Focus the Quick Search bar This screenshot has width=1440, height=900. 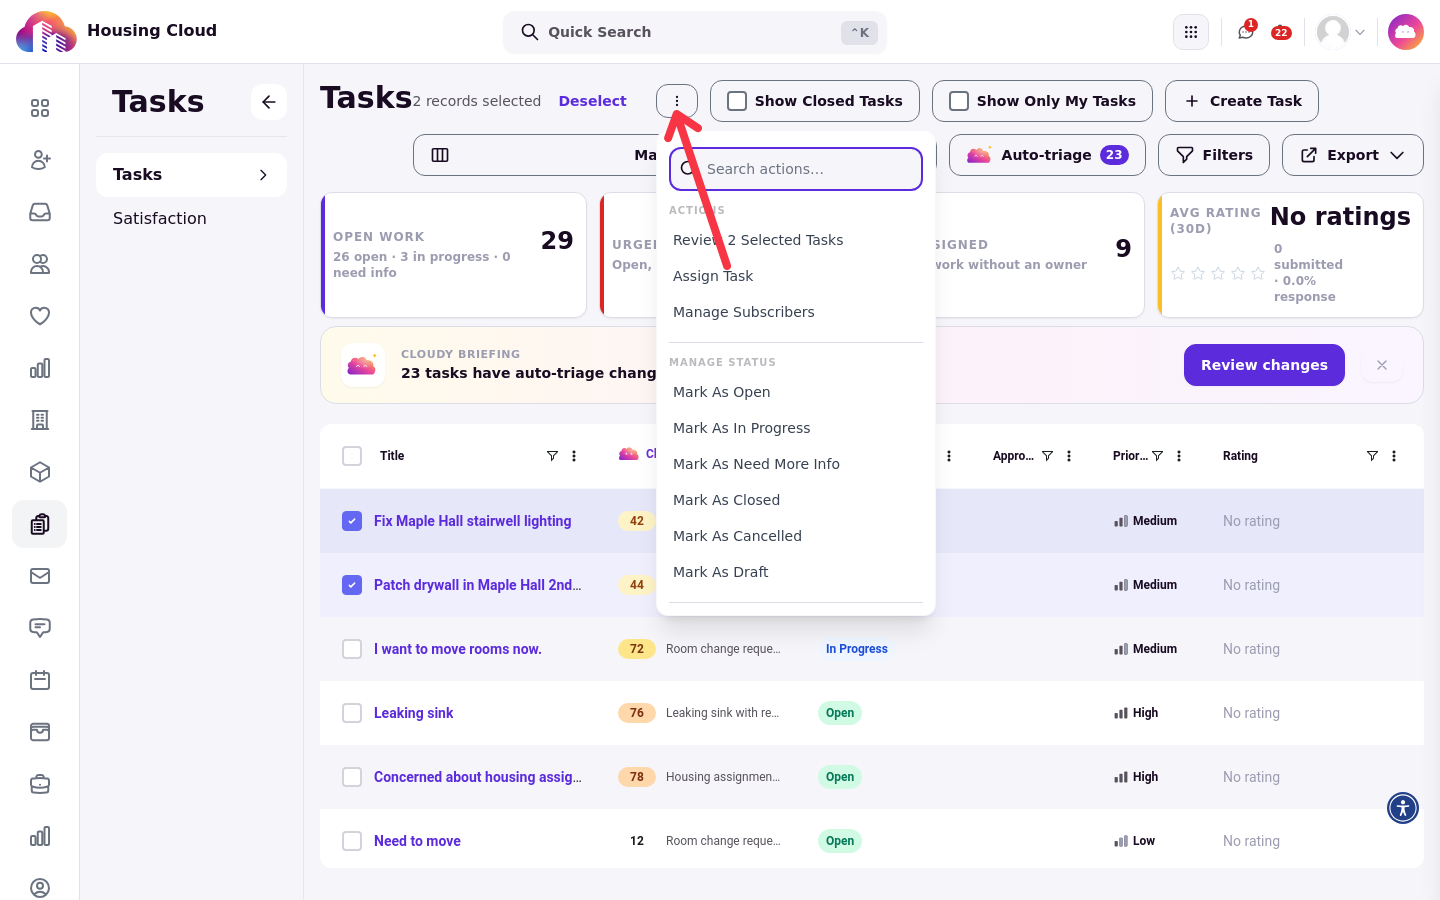coord(695,32)
